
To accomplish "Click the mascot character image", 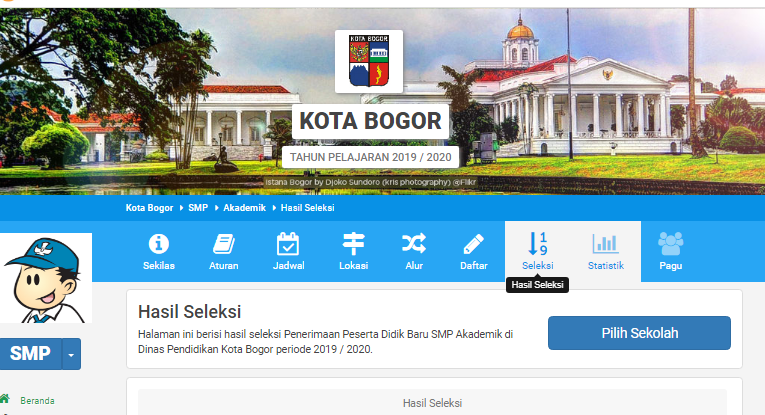I will click(46, 278).
